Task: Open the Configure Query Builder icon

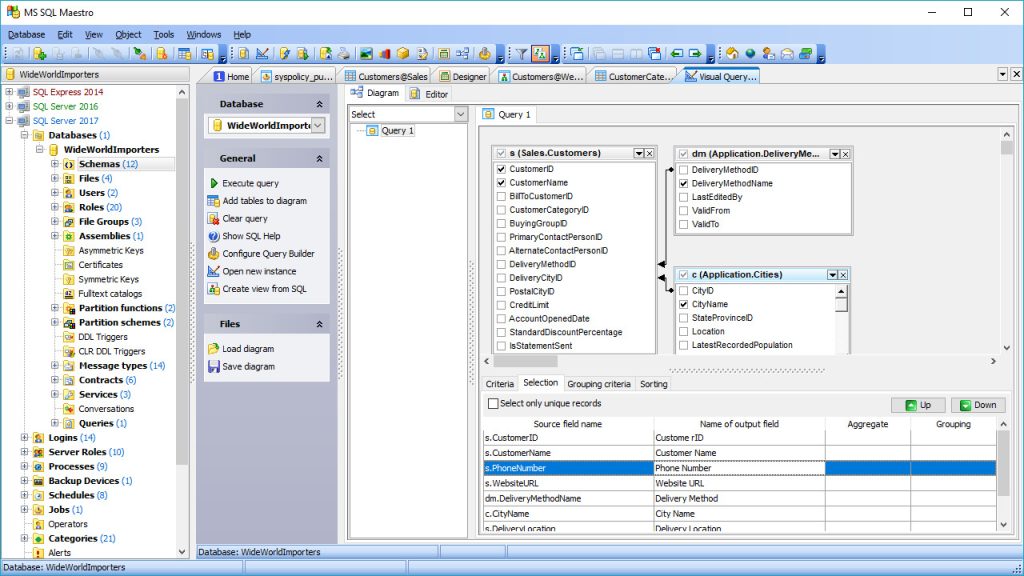Action: (x=213, y=253)
